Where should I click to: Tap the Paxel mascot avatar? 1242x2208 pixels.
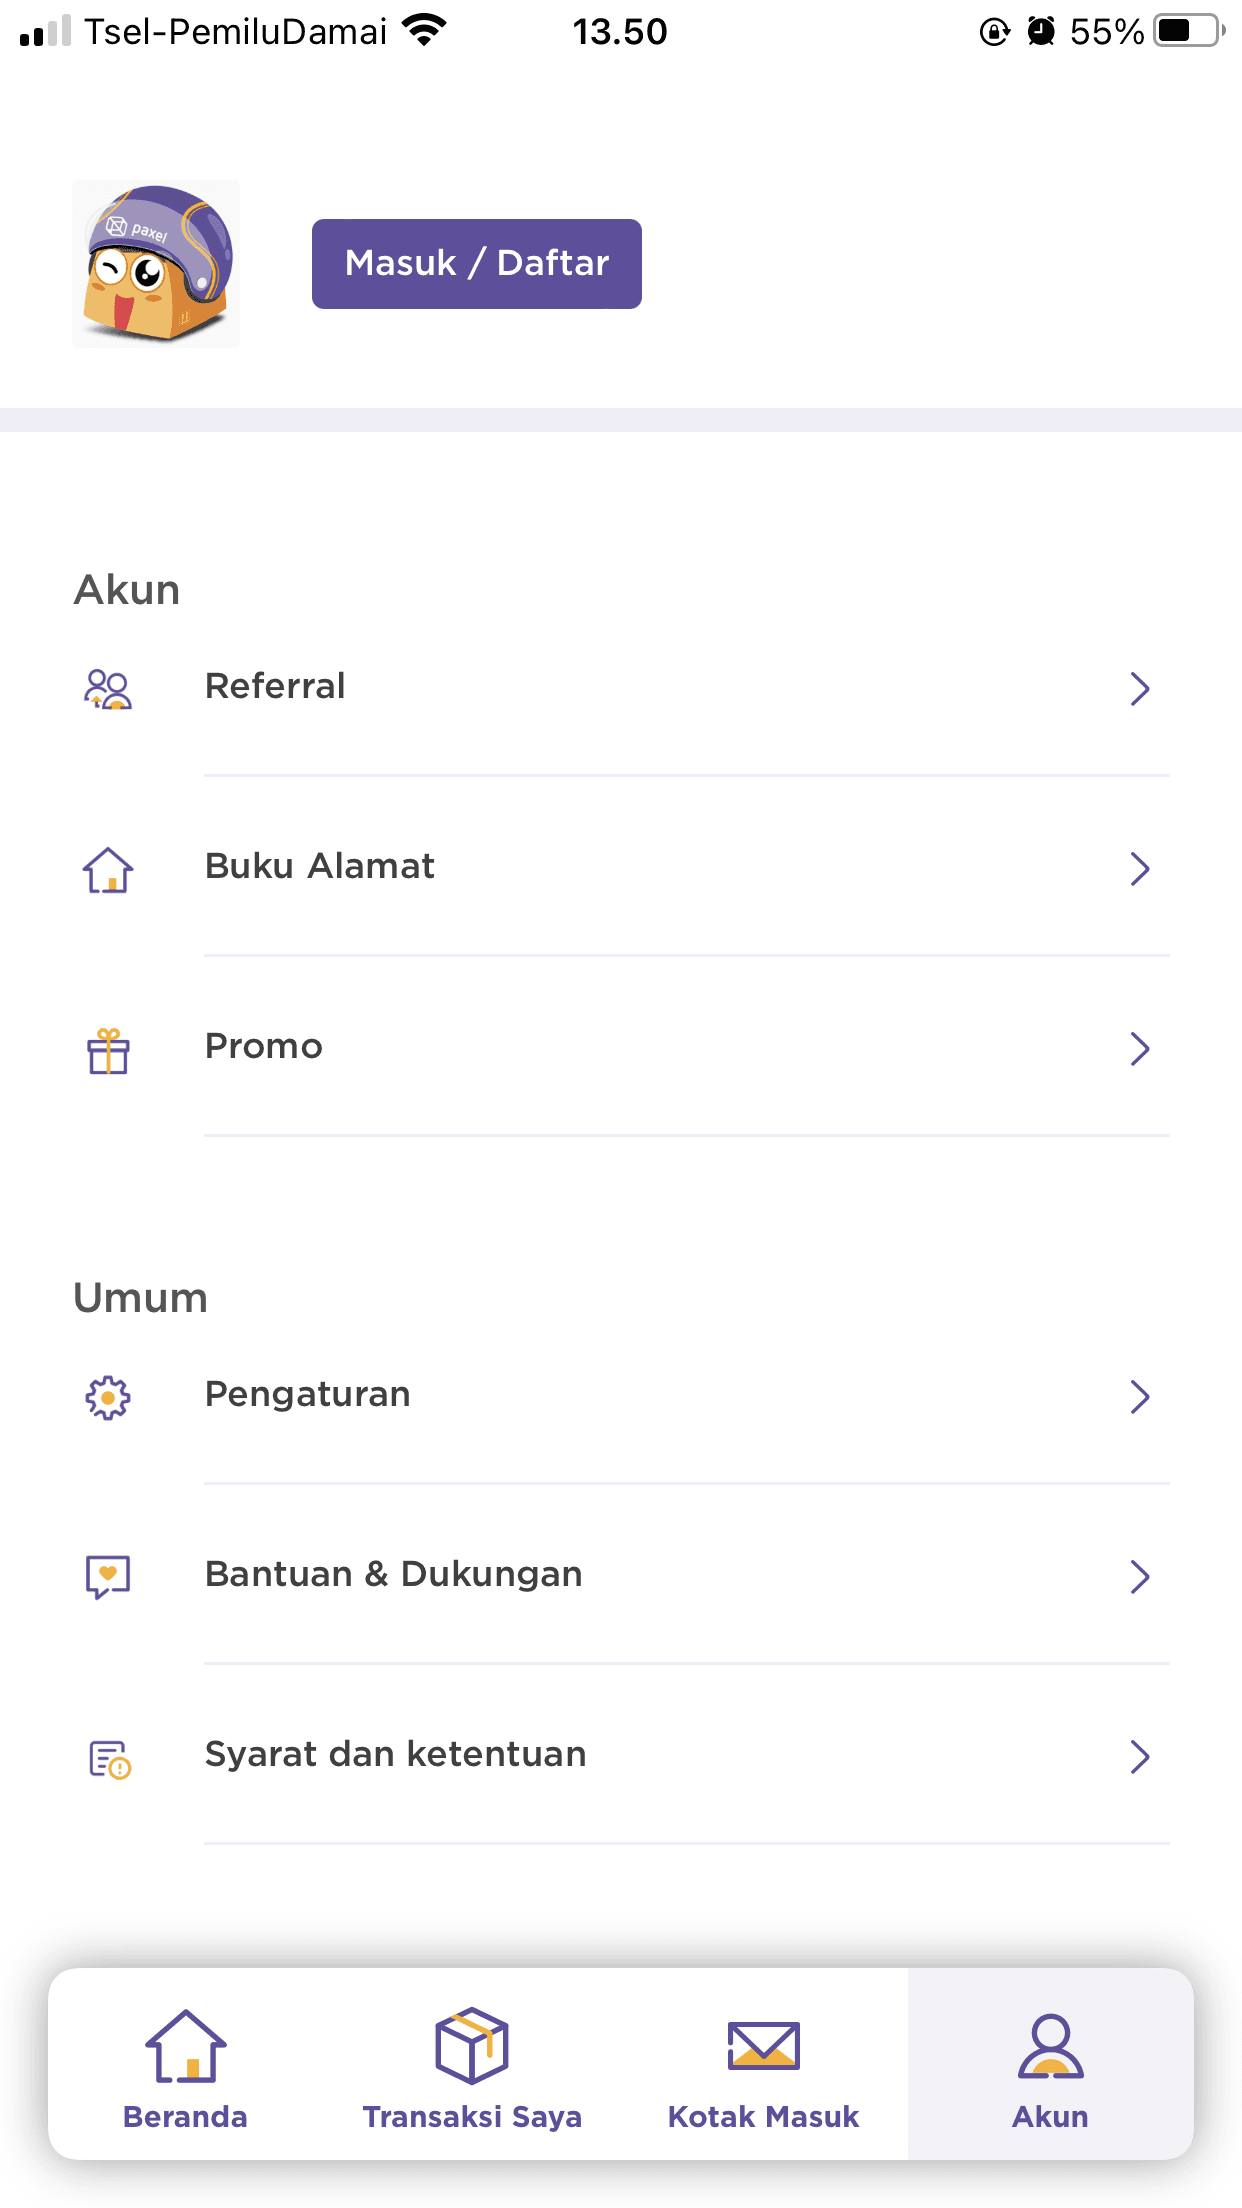156,264
